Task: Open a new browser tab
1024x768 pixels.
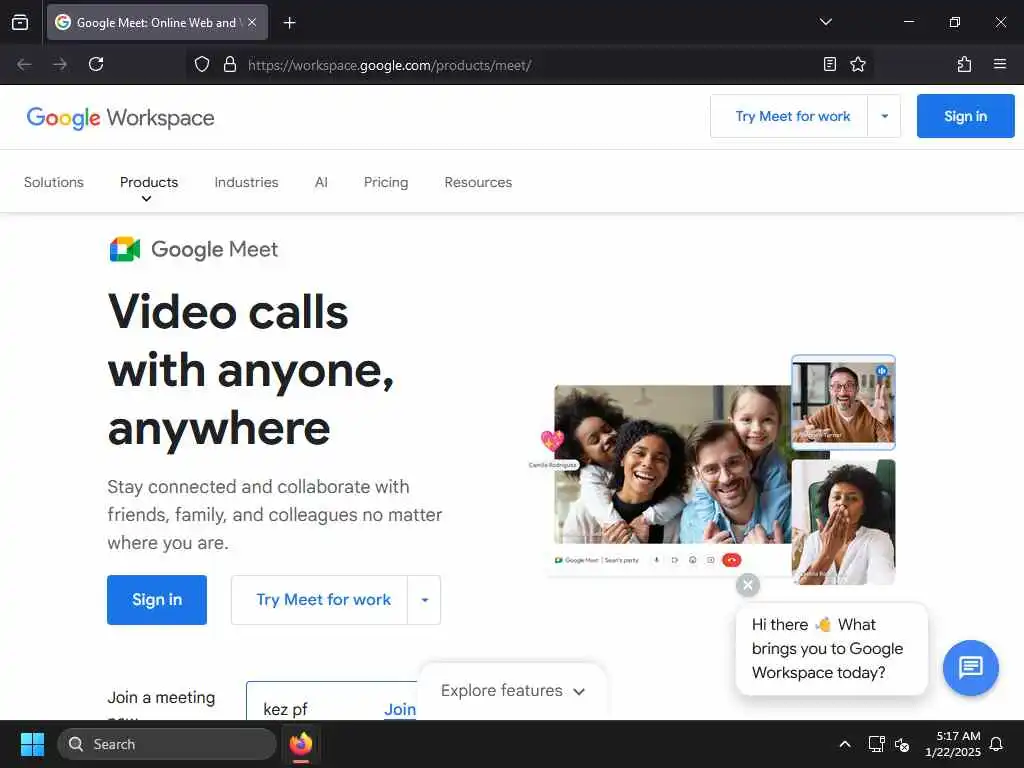Action: (x=289, y=23)
